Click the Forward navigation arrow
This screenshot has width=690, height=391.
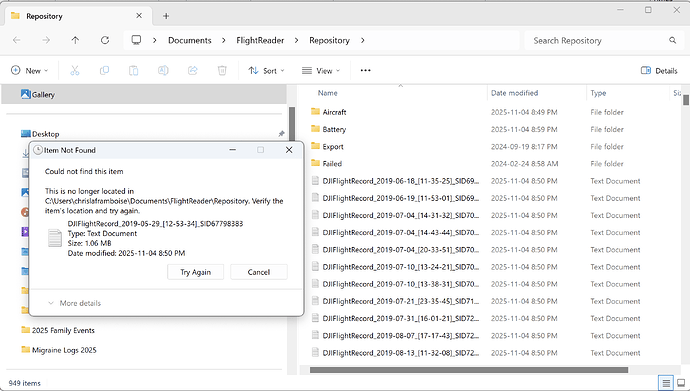(46, 40)
